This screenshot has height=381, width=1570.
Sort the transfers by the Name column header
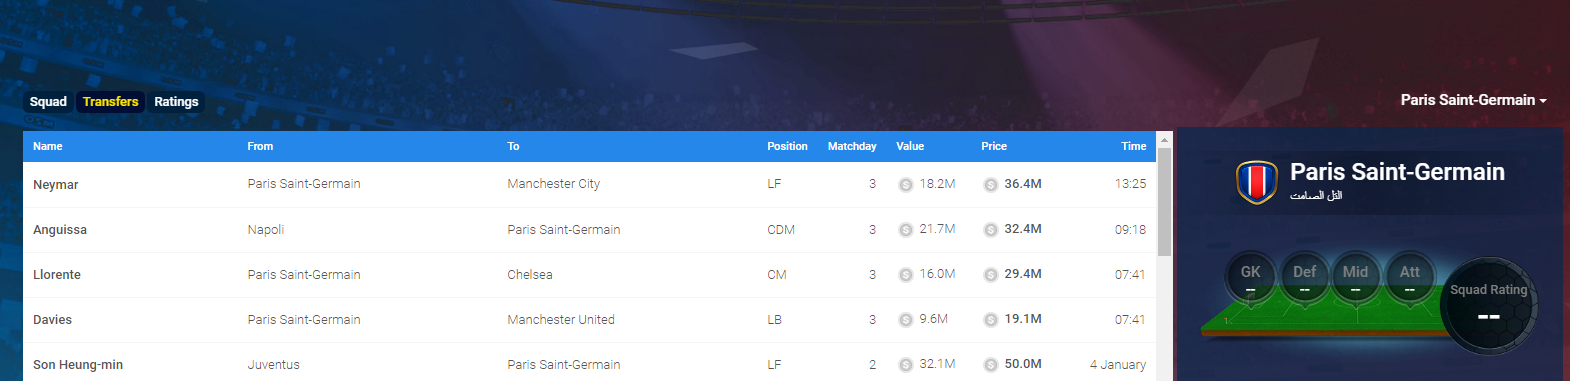tap(48, 146)
